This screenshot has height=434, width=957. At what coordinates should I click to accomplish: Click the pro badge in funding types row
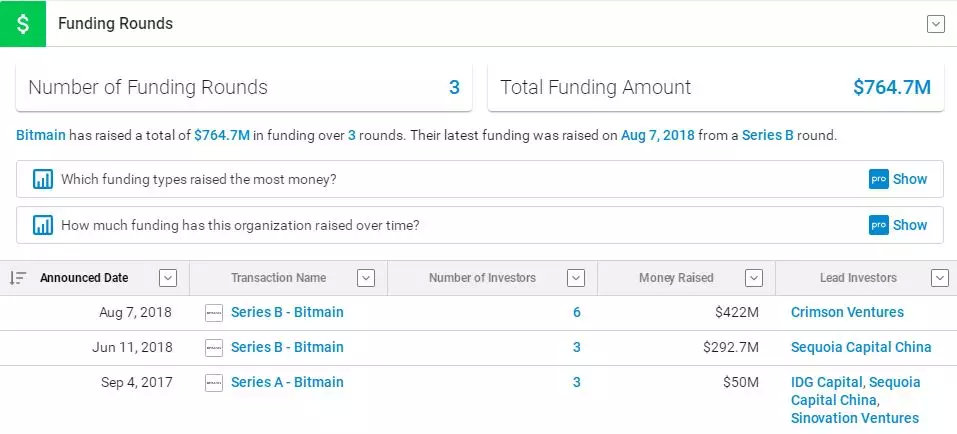coord(879,179)
